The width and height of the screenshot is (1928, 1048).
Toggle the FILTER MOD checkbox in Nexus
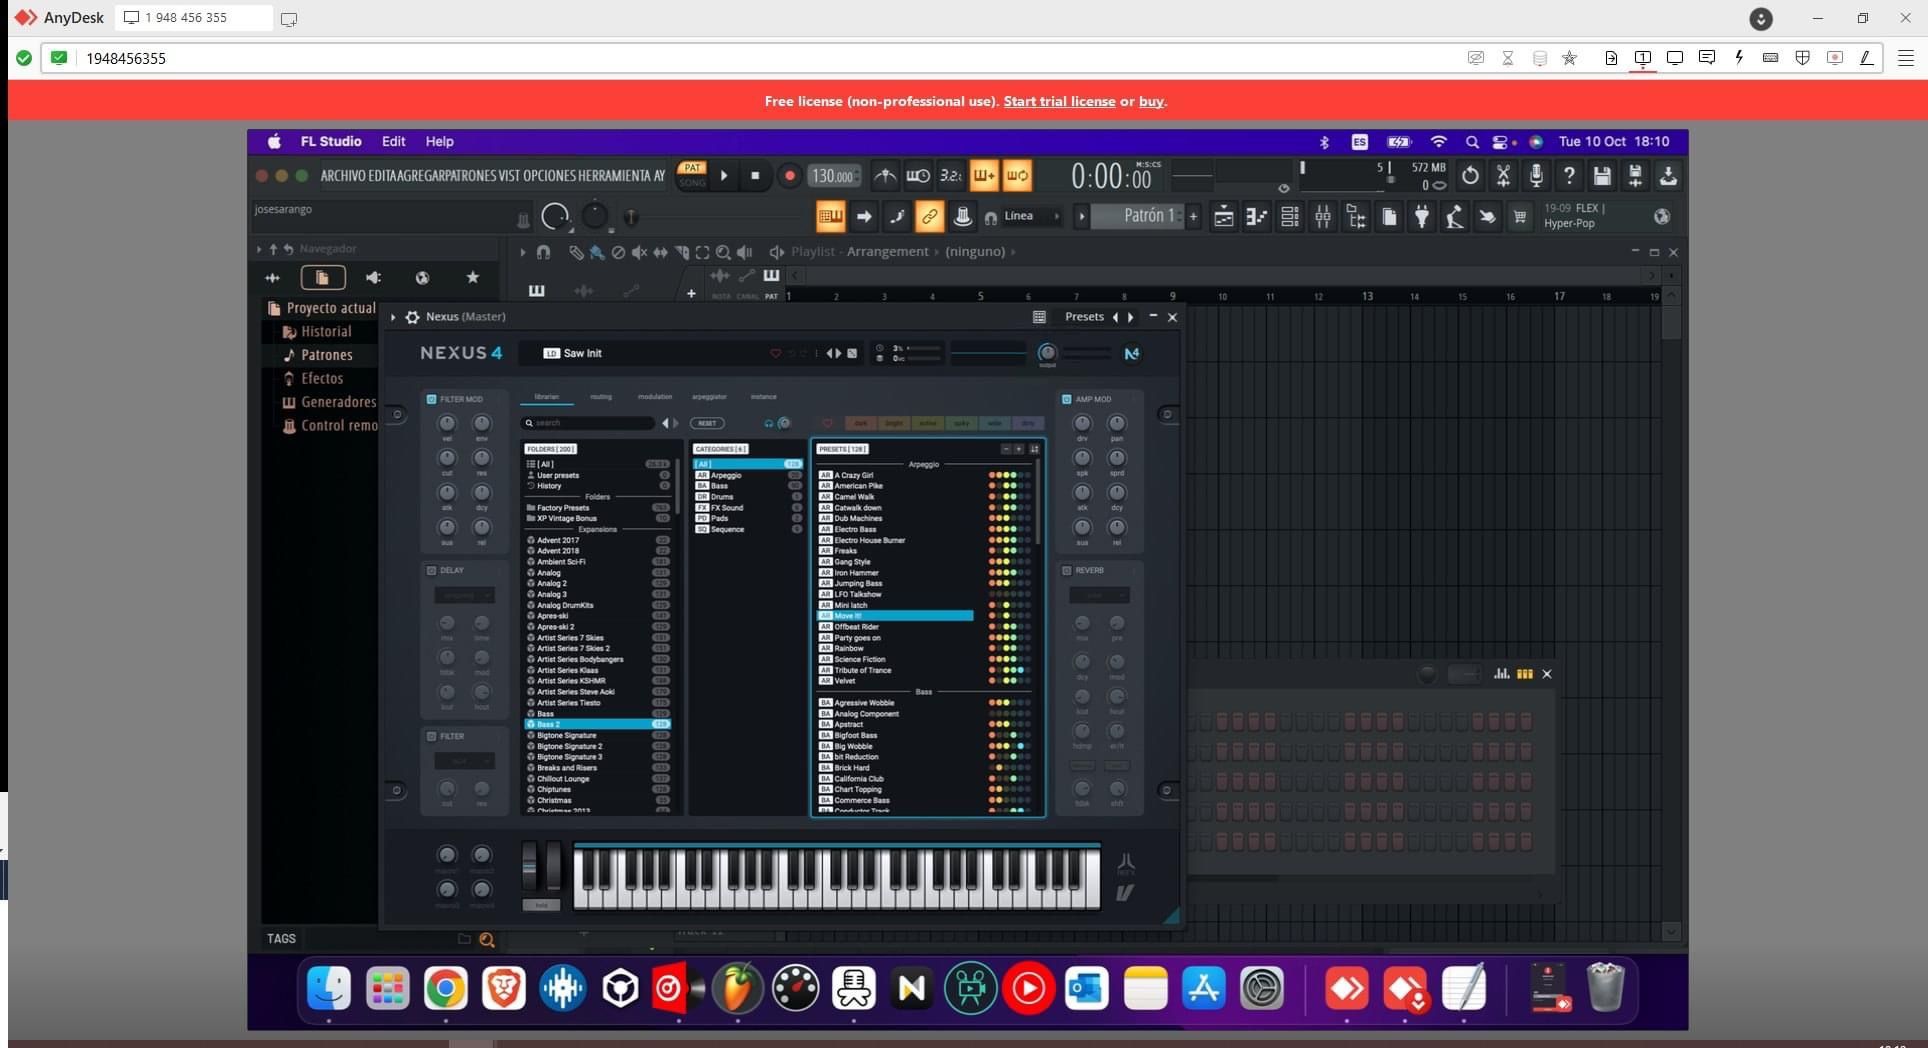coord(432,399)
